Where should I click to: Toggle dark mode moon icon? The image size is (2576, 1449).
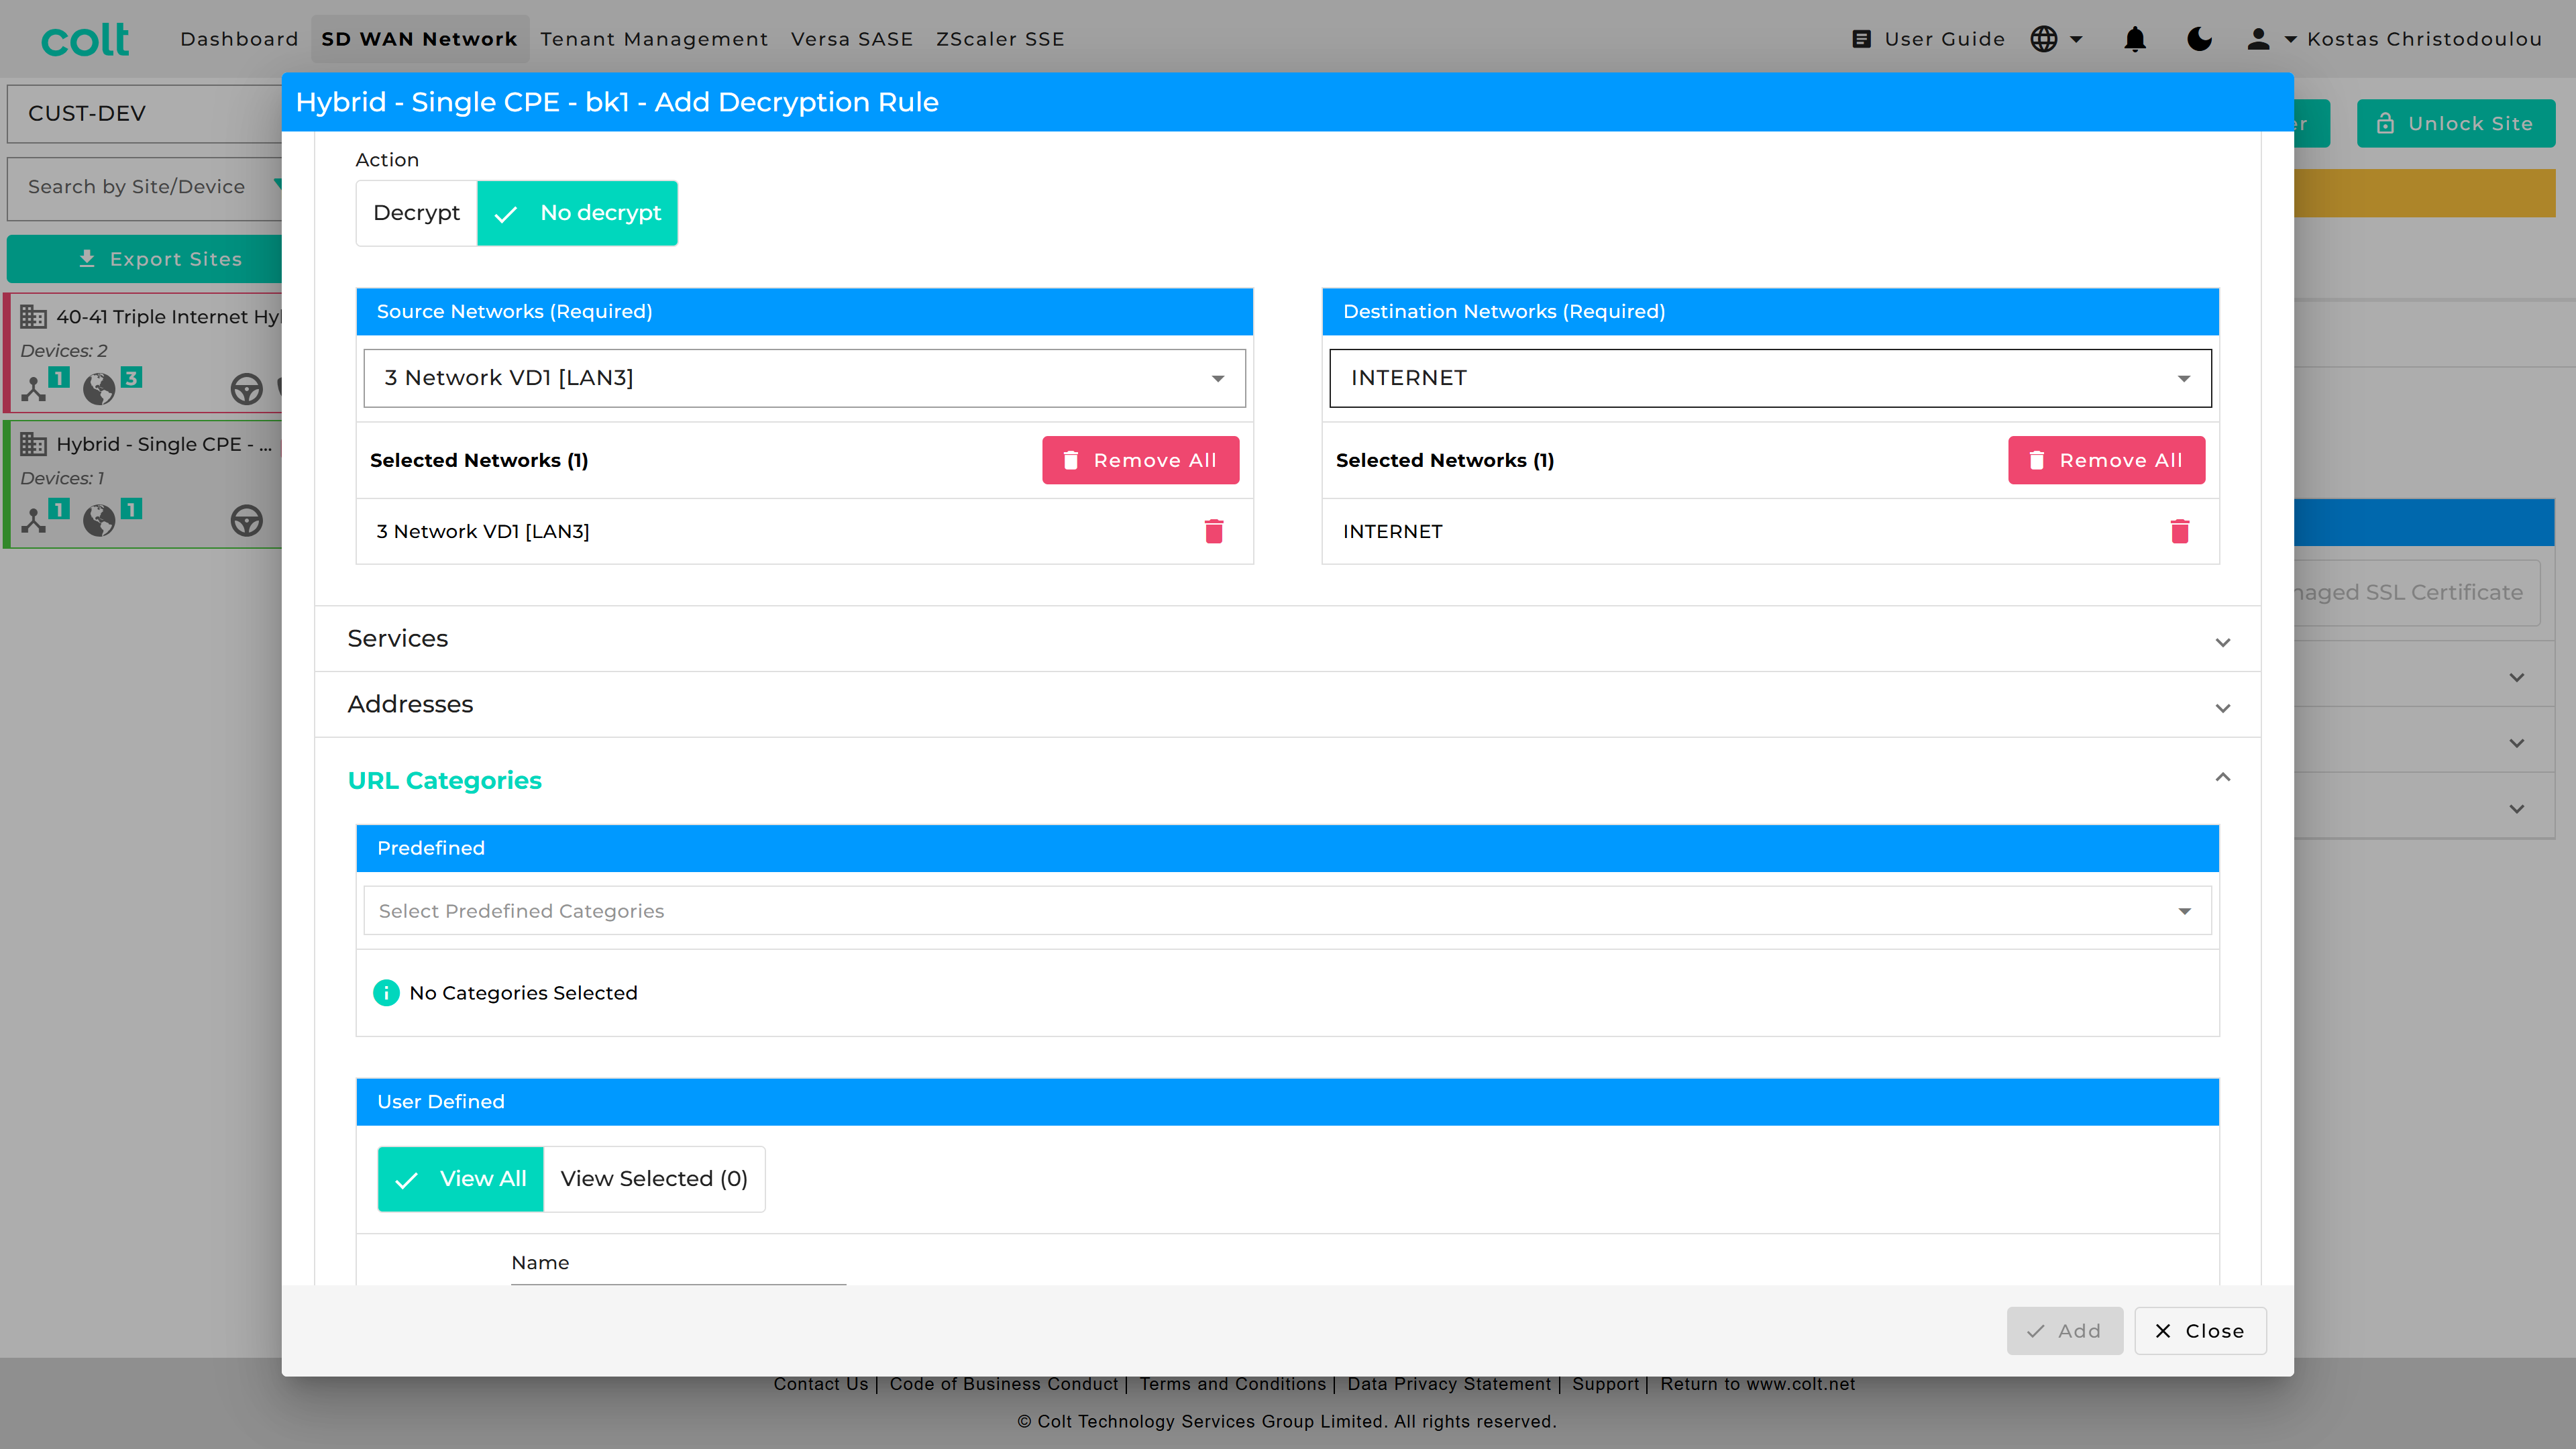point(2200,39)
